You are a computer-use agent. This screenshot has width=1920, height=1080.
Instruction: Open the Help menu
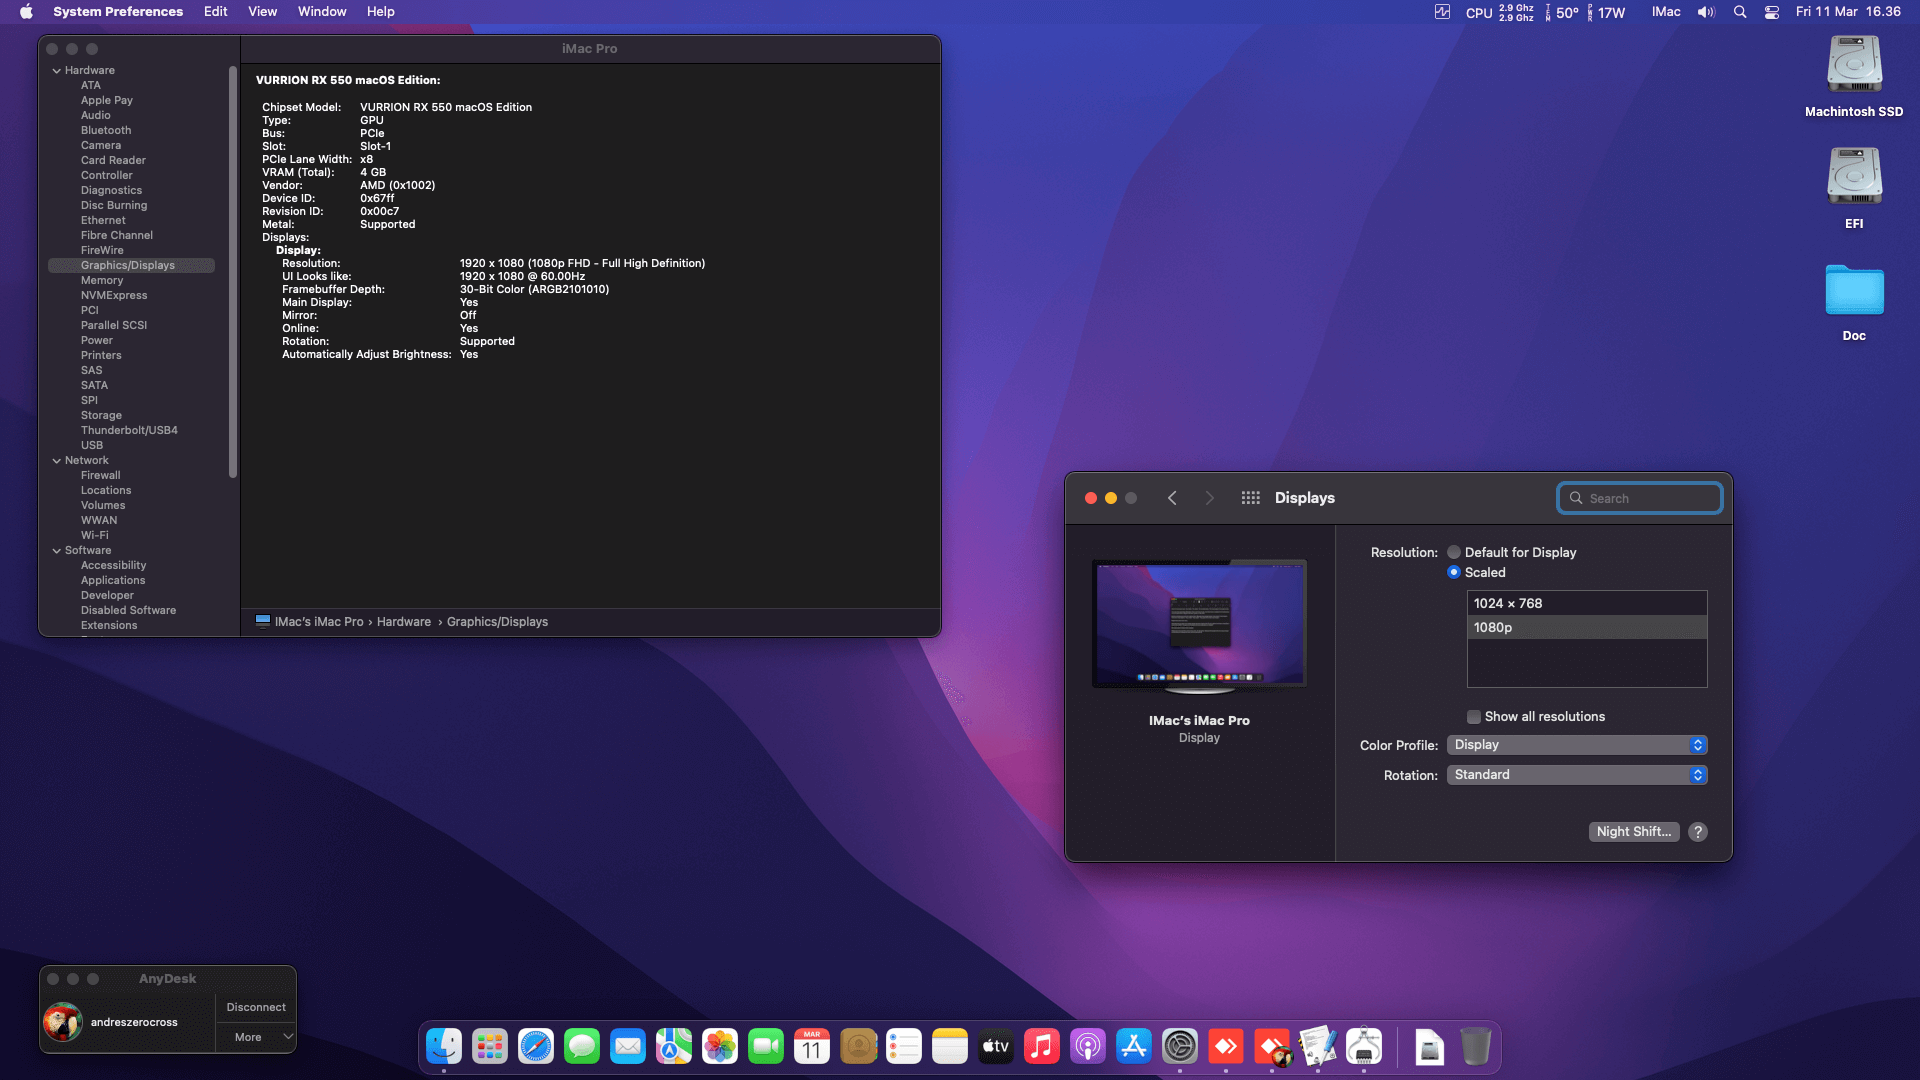381,12
